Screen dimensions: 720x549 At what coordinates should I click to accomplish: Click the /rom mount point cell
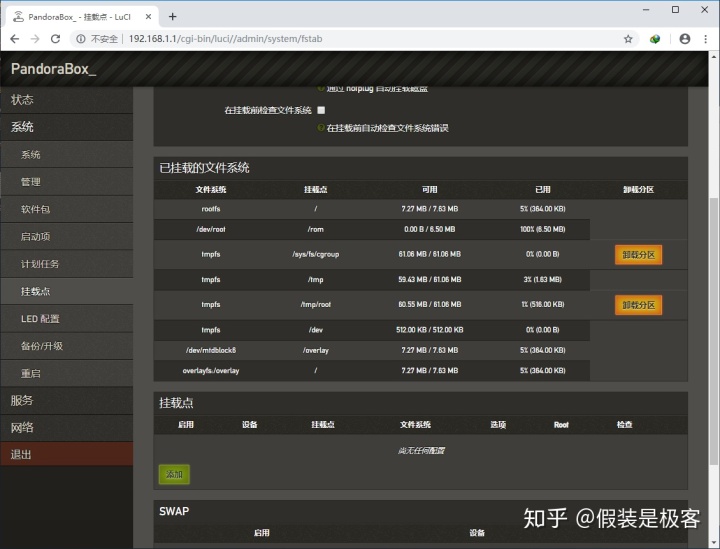[x=315, y=229]
